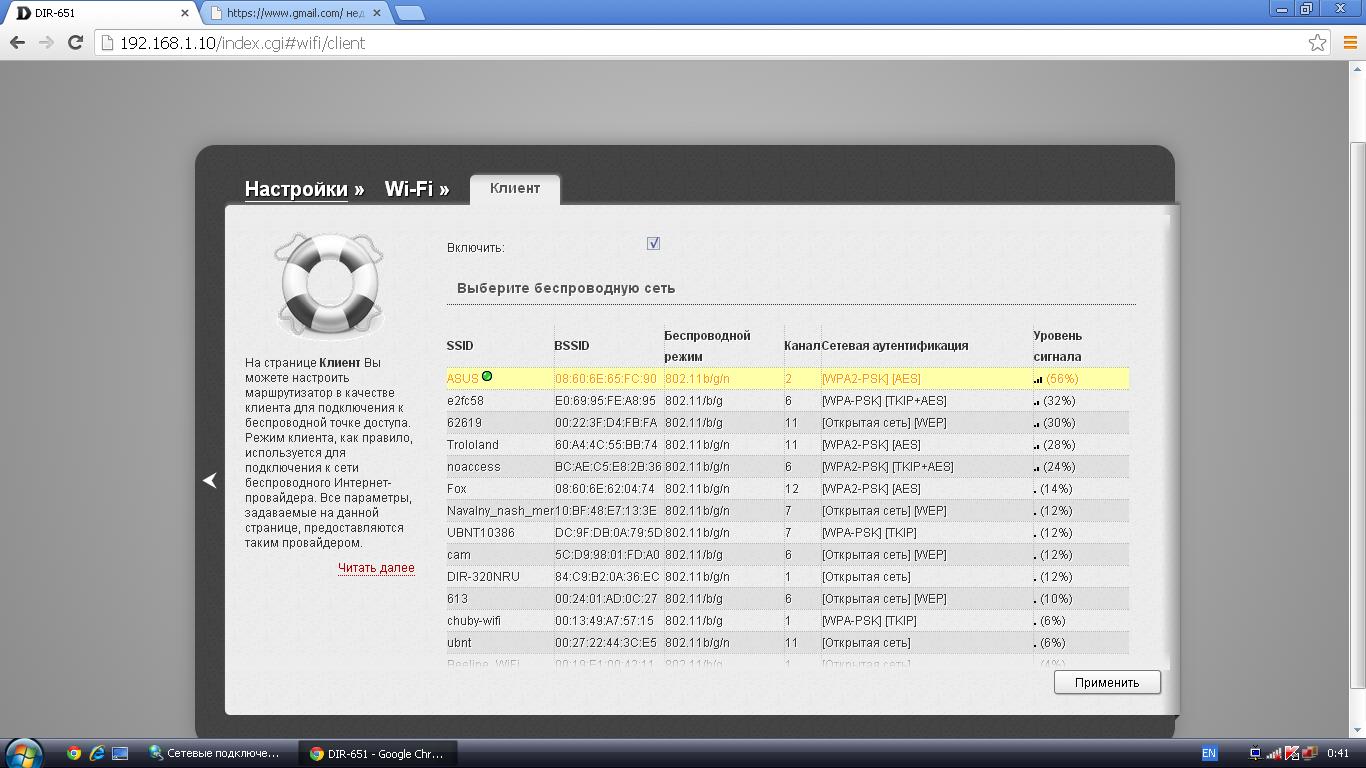This screenshot has width=1366, height=768.
Task: Reload the router page
Action: (x=75, y=43)
